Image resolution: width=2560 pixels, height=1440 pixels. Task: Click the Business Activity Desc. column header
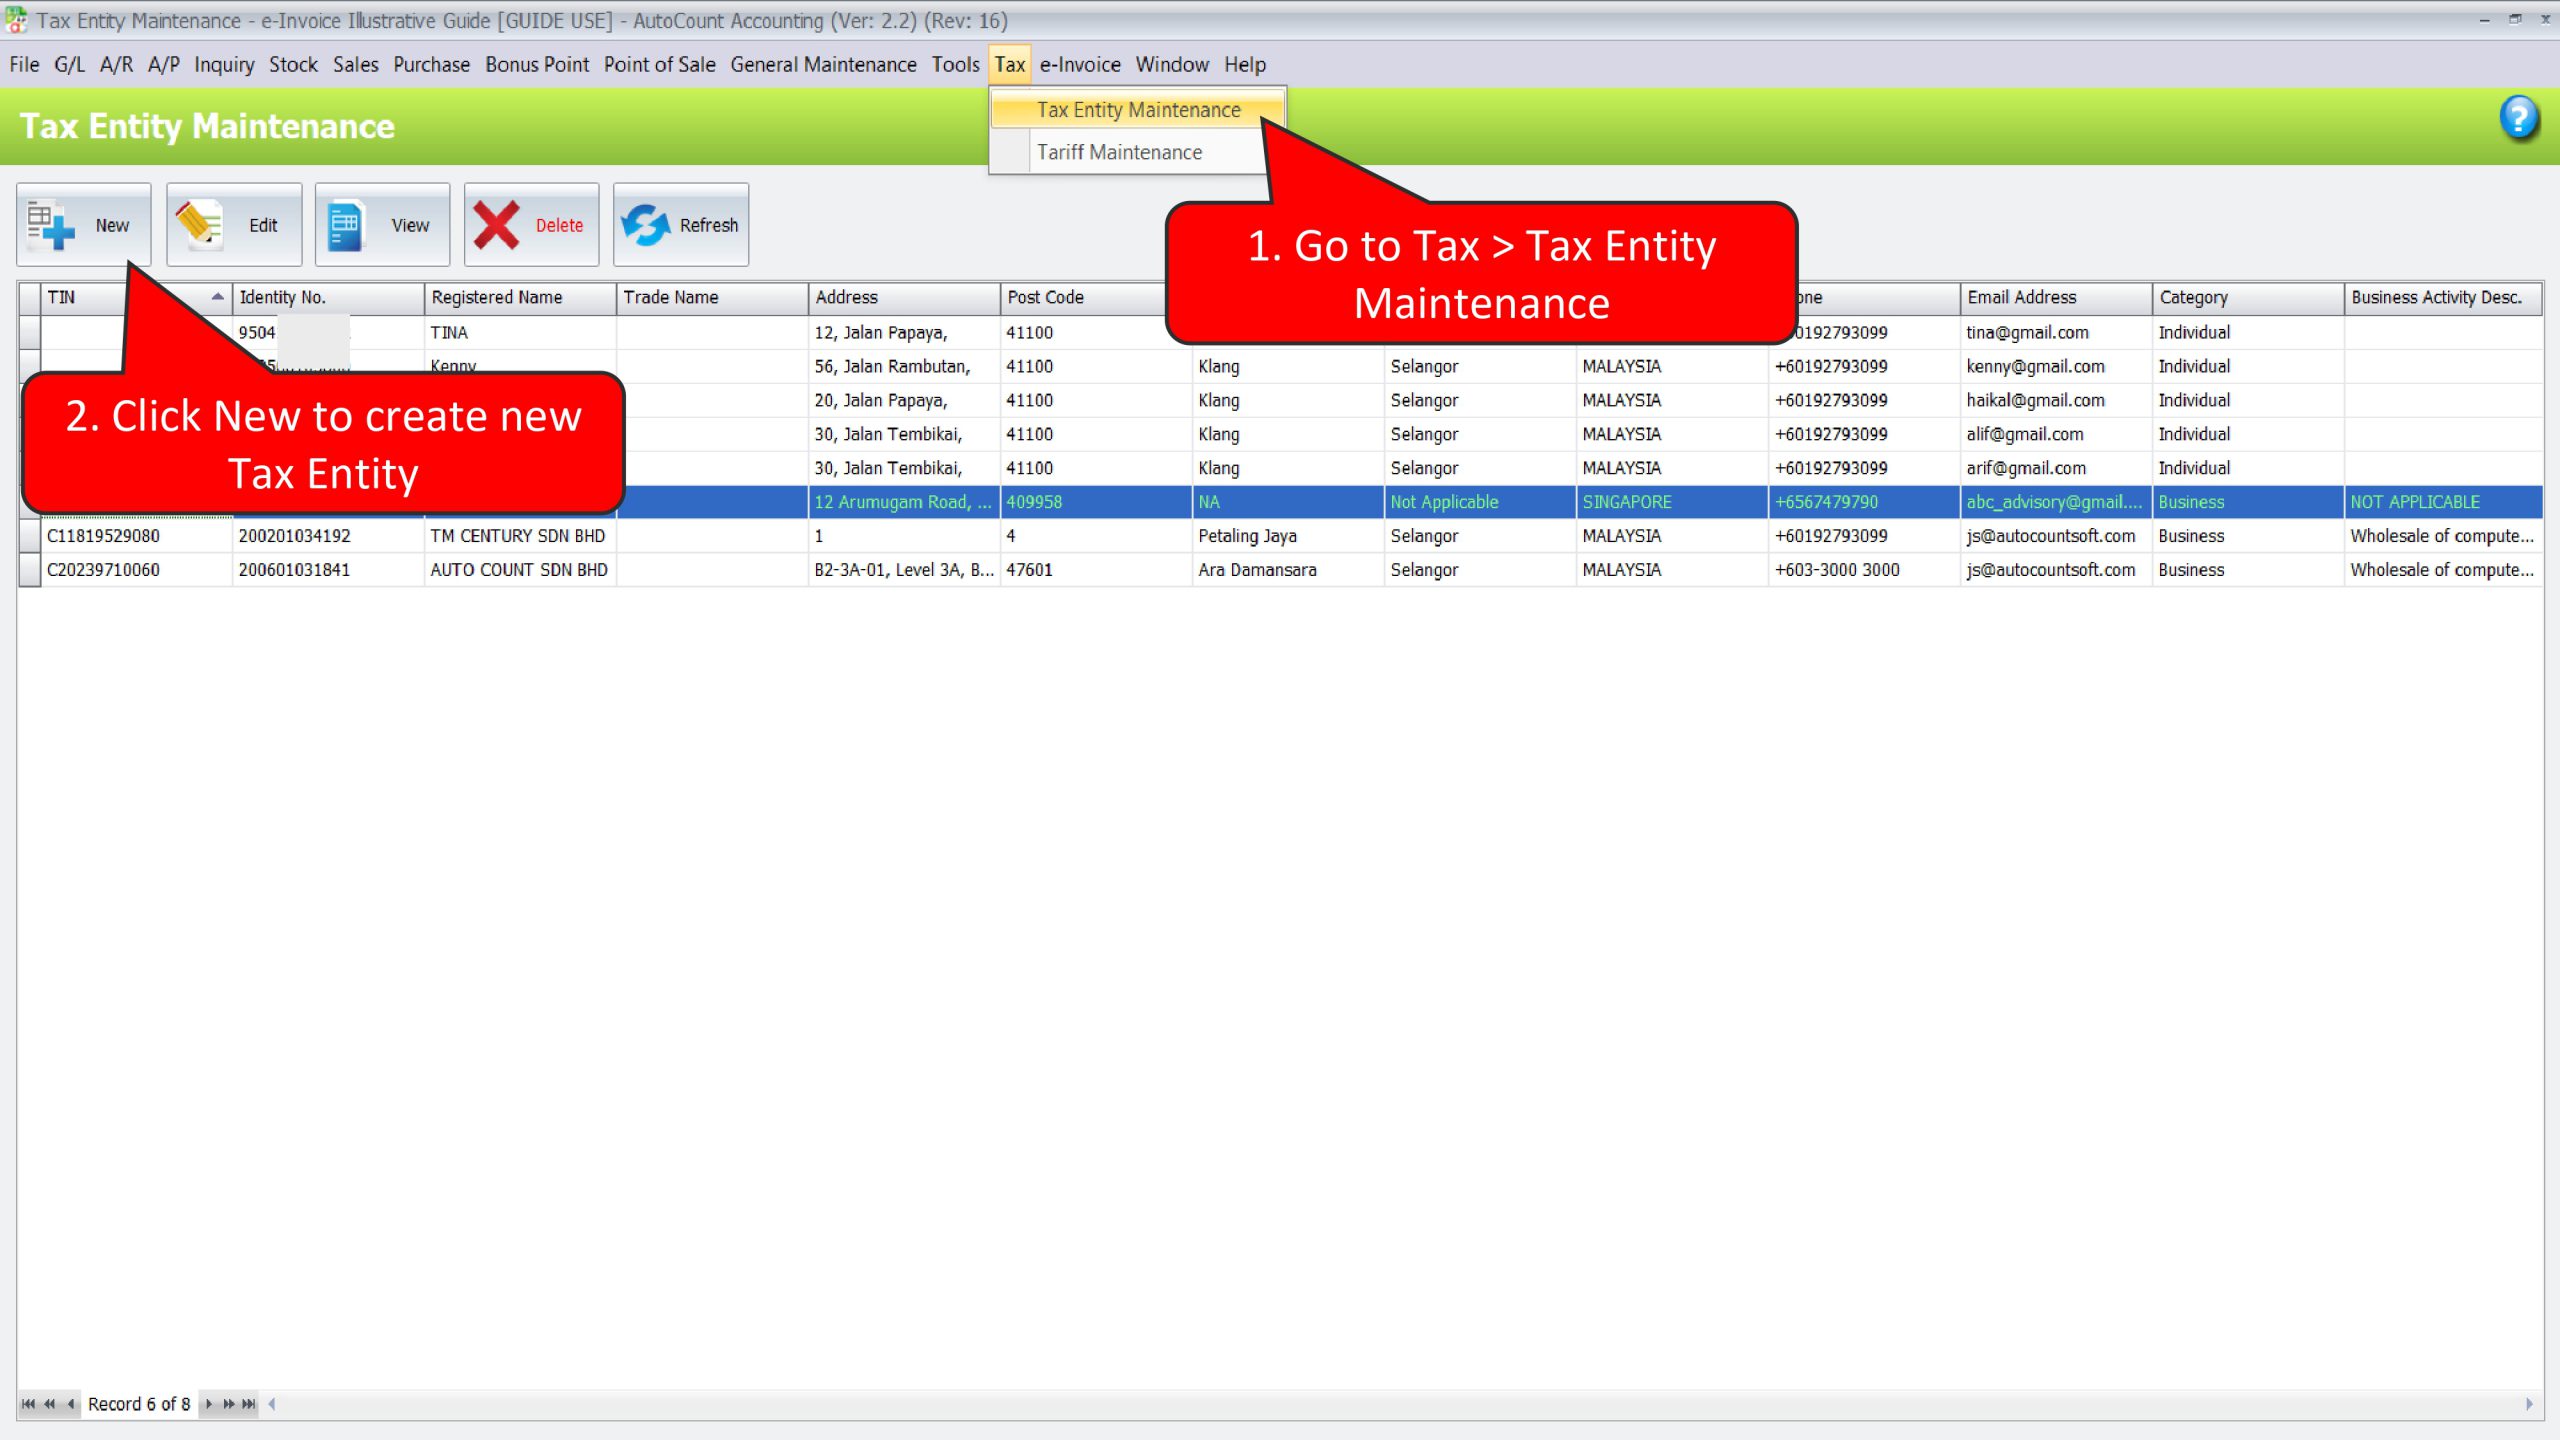click(2442, 297)
